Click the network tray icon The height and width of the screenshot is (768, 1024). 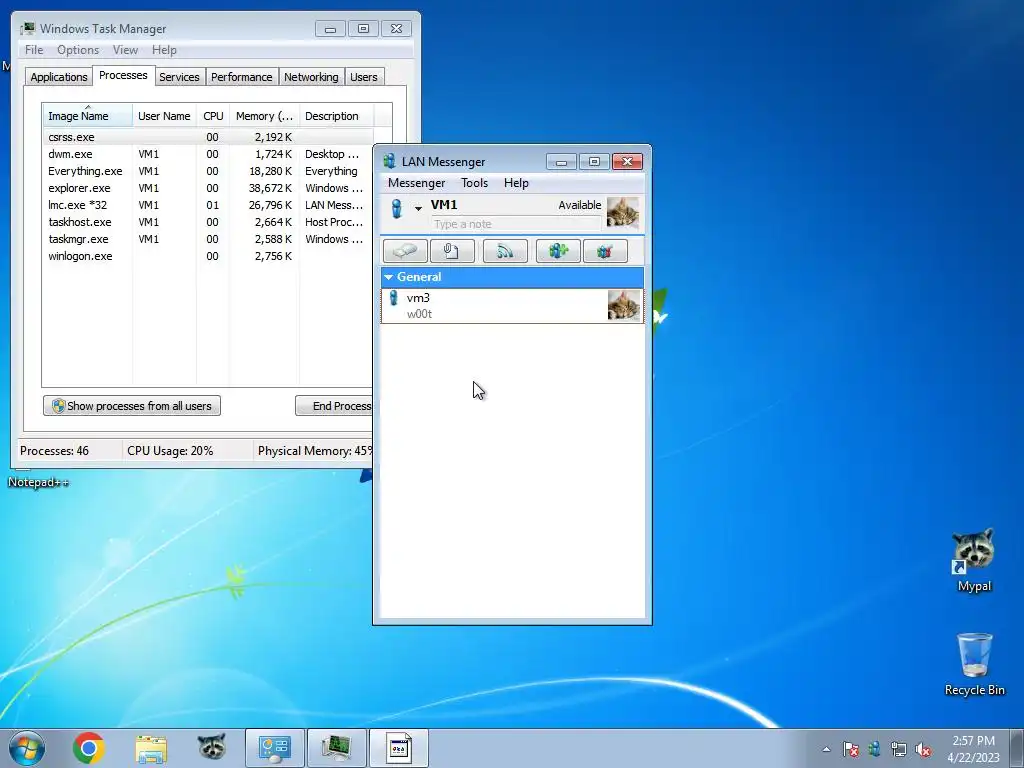[899, 749]
